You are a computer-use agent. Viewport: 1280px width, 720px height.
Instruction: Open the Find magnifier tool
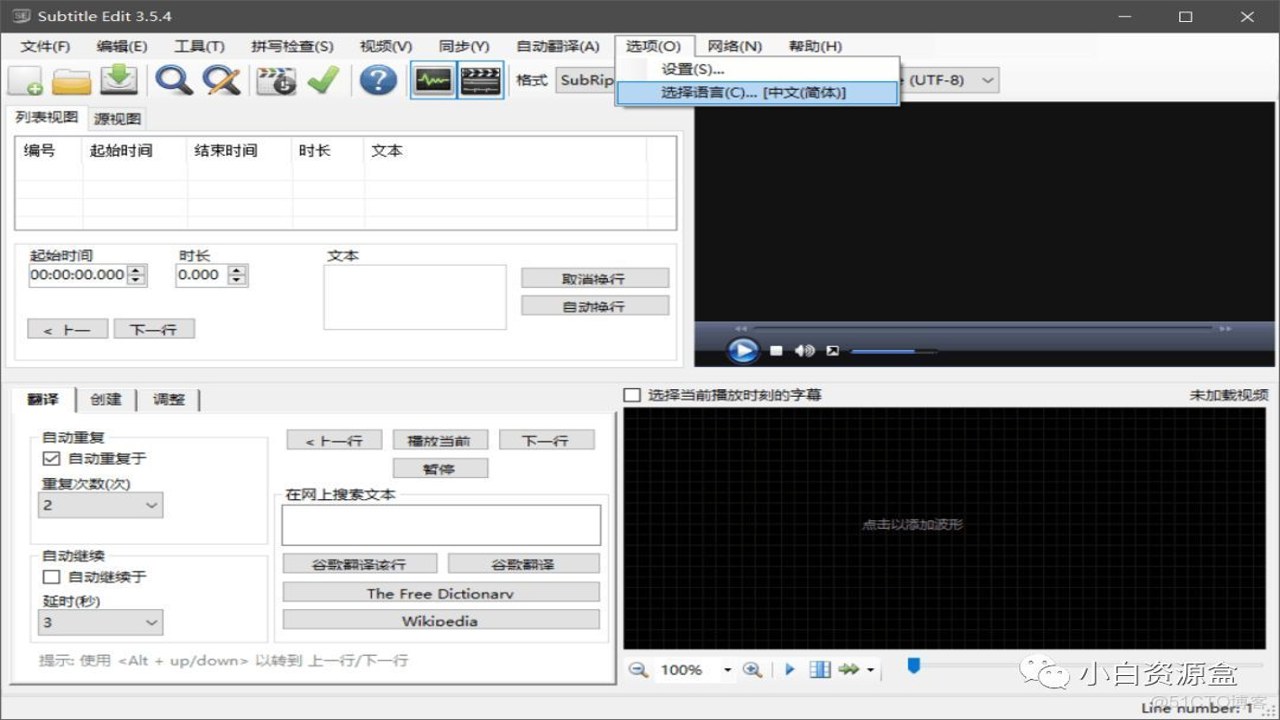click(174, 80)
